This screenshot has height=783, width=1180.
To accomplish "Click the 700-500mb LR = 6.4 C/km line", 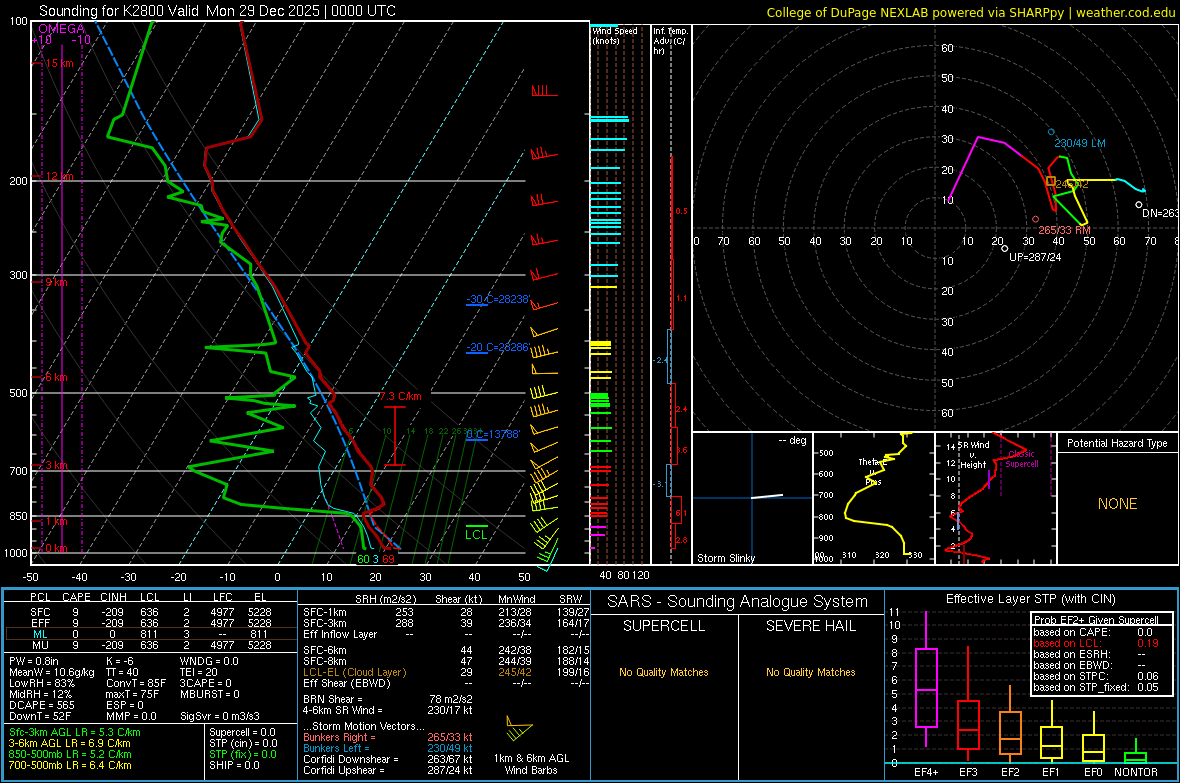I will tap(70, 765).
